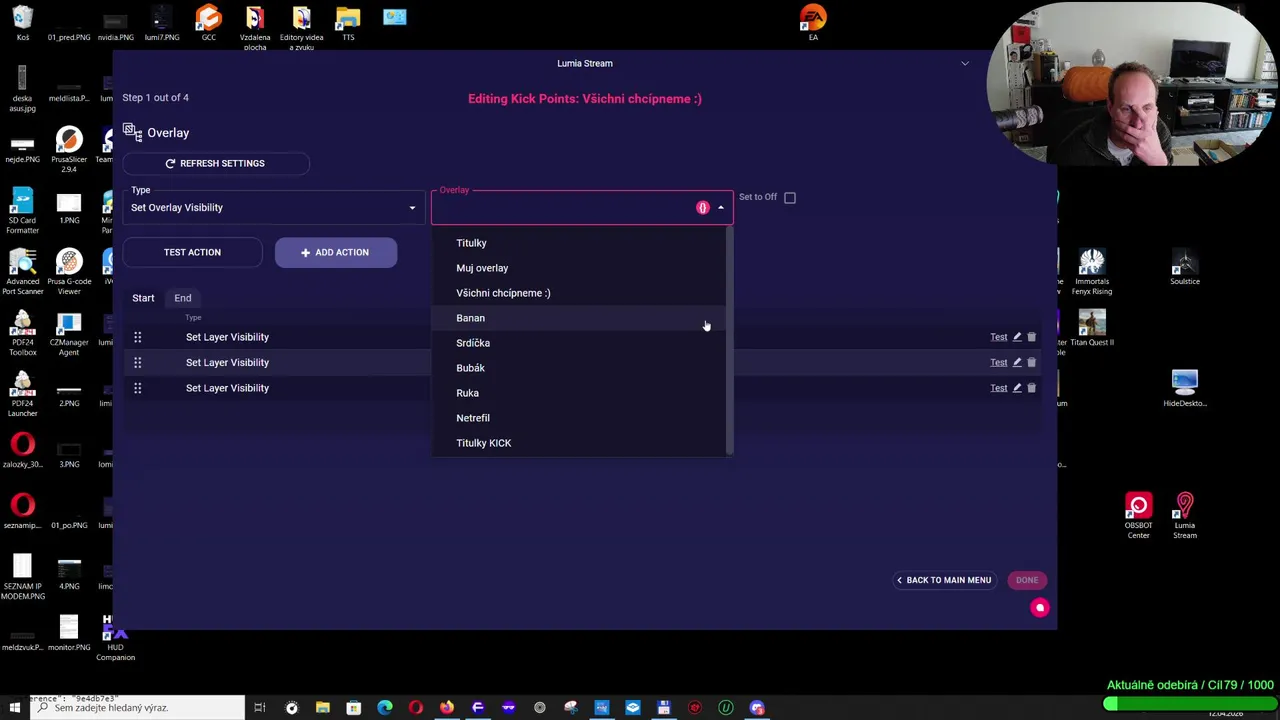Edit the first action with pencil icon

[x=1017, y=337]
